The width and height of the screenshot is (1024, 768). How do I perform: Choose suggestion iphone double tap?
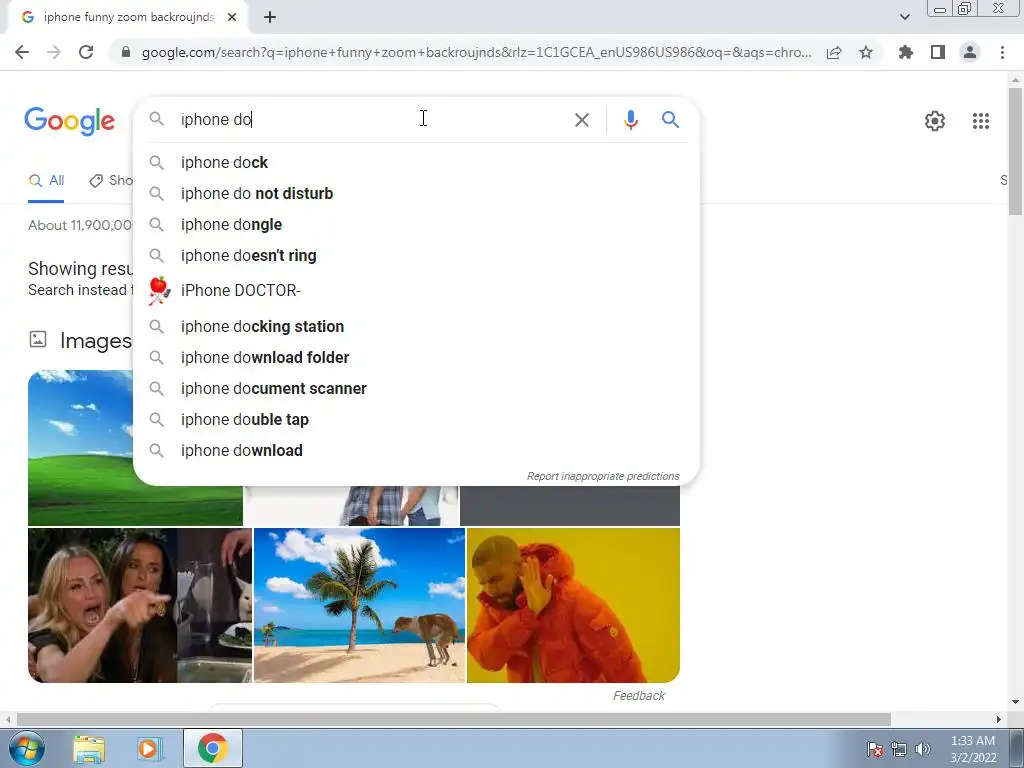point(416,419)
